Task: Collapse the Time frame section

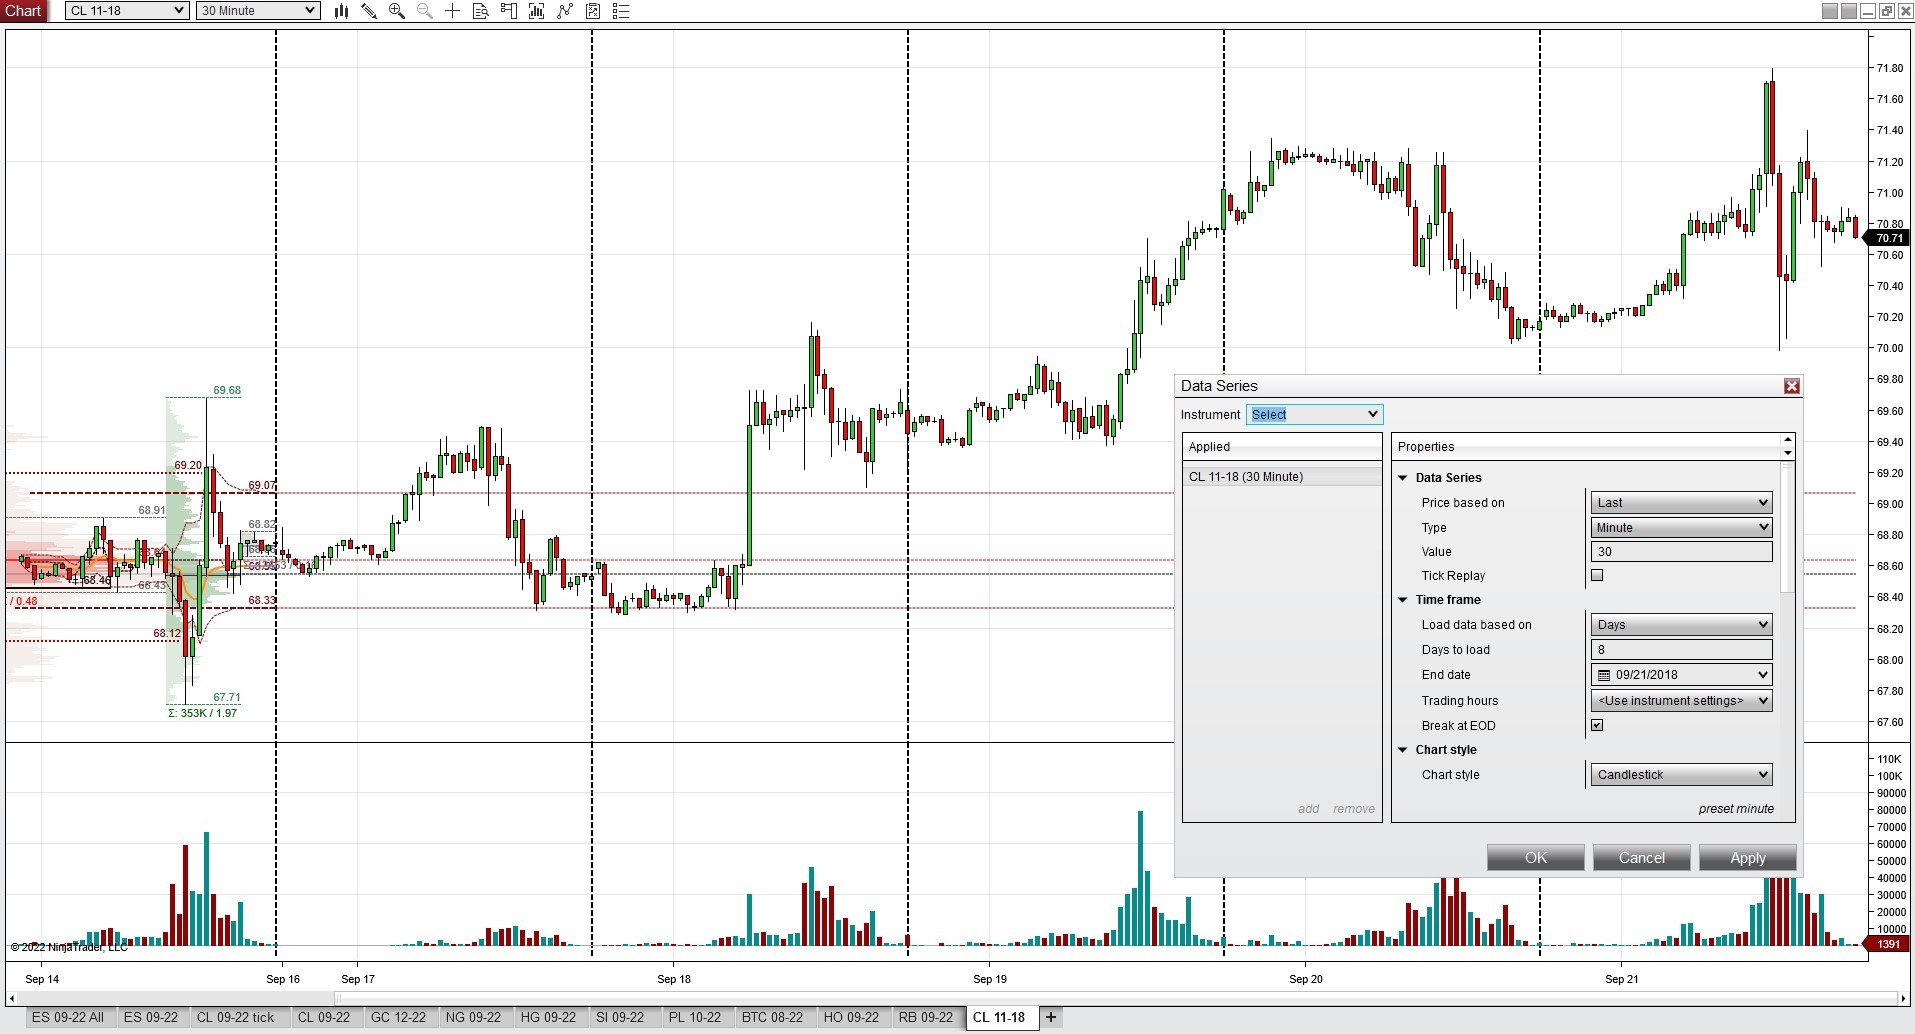Action: pyautogui.click(x=1403, y=600)
